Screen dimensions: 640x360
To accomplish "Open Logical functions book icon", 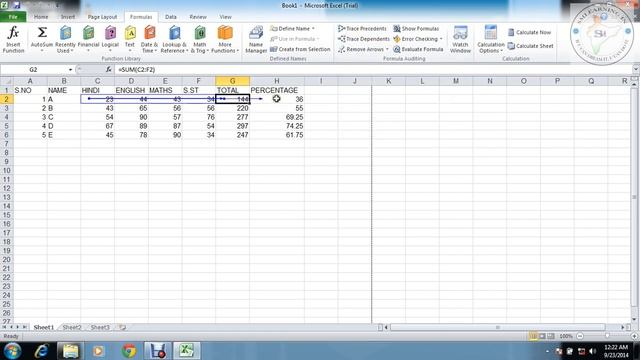I will tap(110, 33).
